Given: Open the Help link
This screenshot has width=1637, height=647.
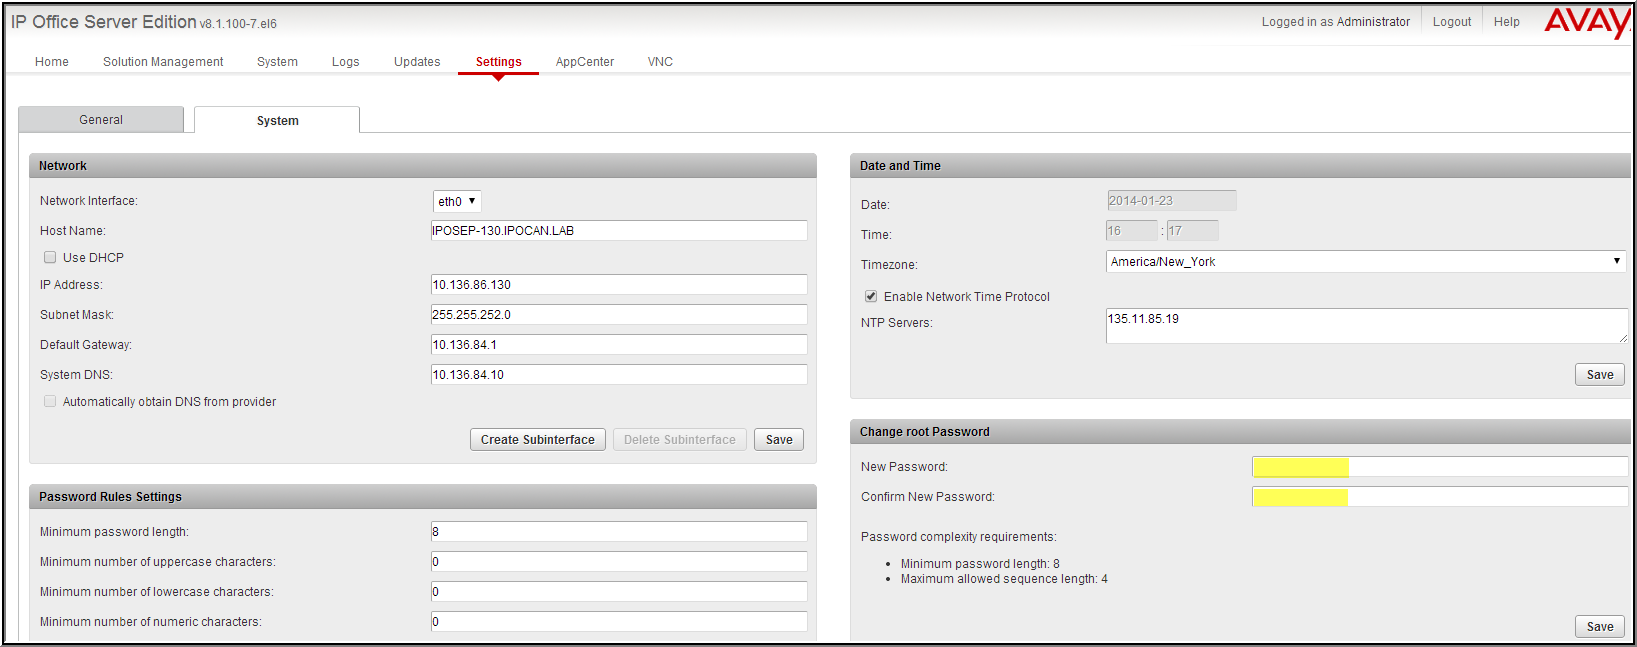Looking at the screenshot, I should click(1506, 21).
